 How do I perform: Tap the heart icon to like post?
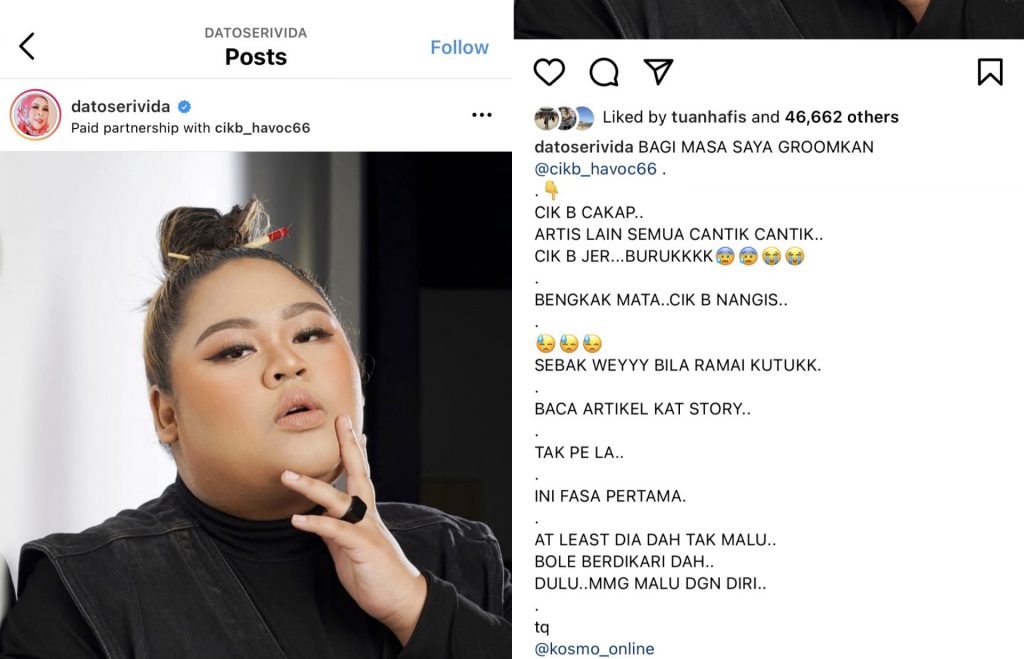click(x=549, y=72)
